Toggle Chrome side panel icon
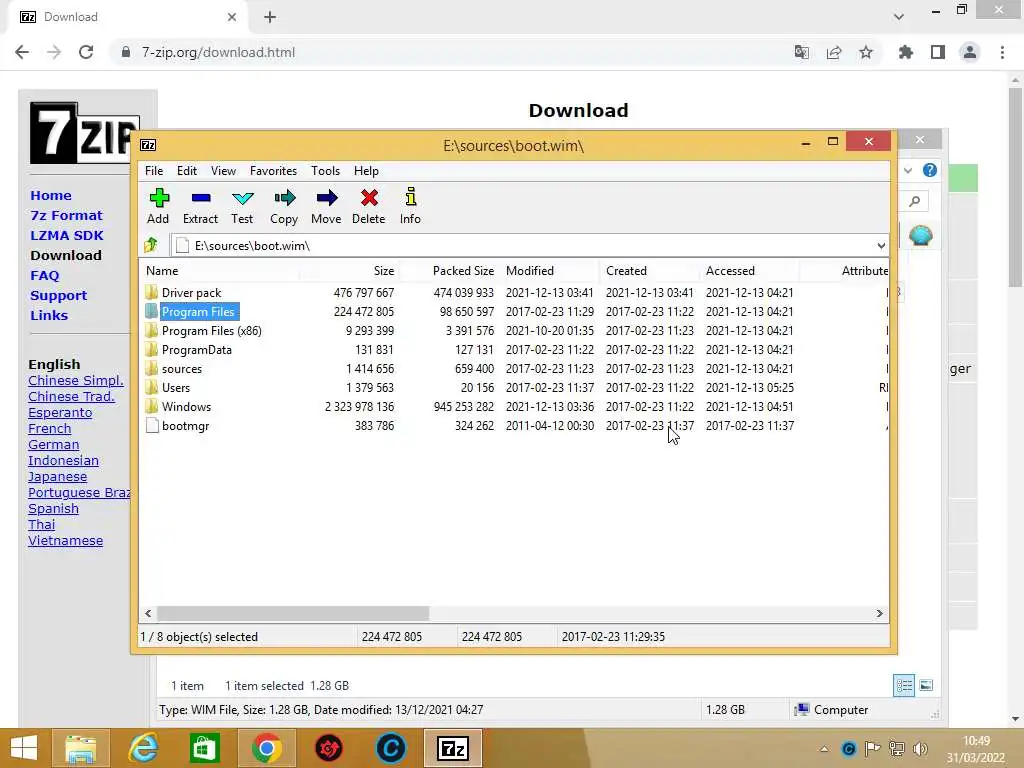Screen dimensions: 1024x768 coord(938,52)
